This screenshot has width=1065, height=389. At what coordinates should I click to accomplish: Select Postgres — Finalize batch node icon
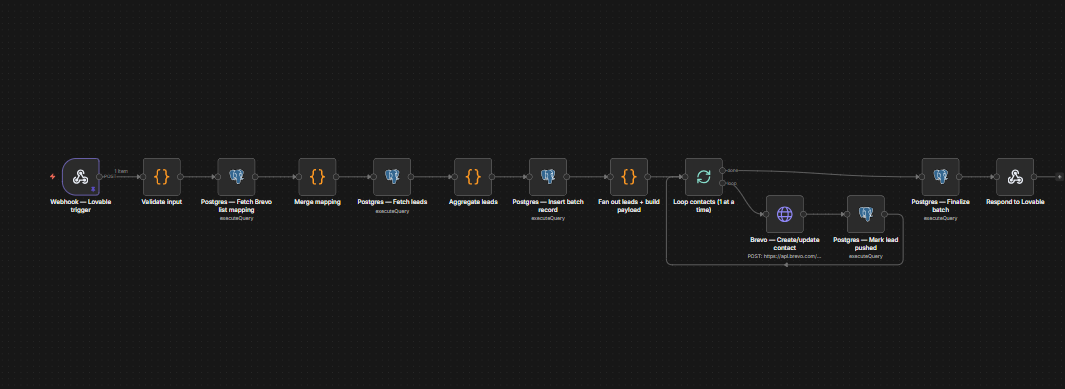[941, 177]
